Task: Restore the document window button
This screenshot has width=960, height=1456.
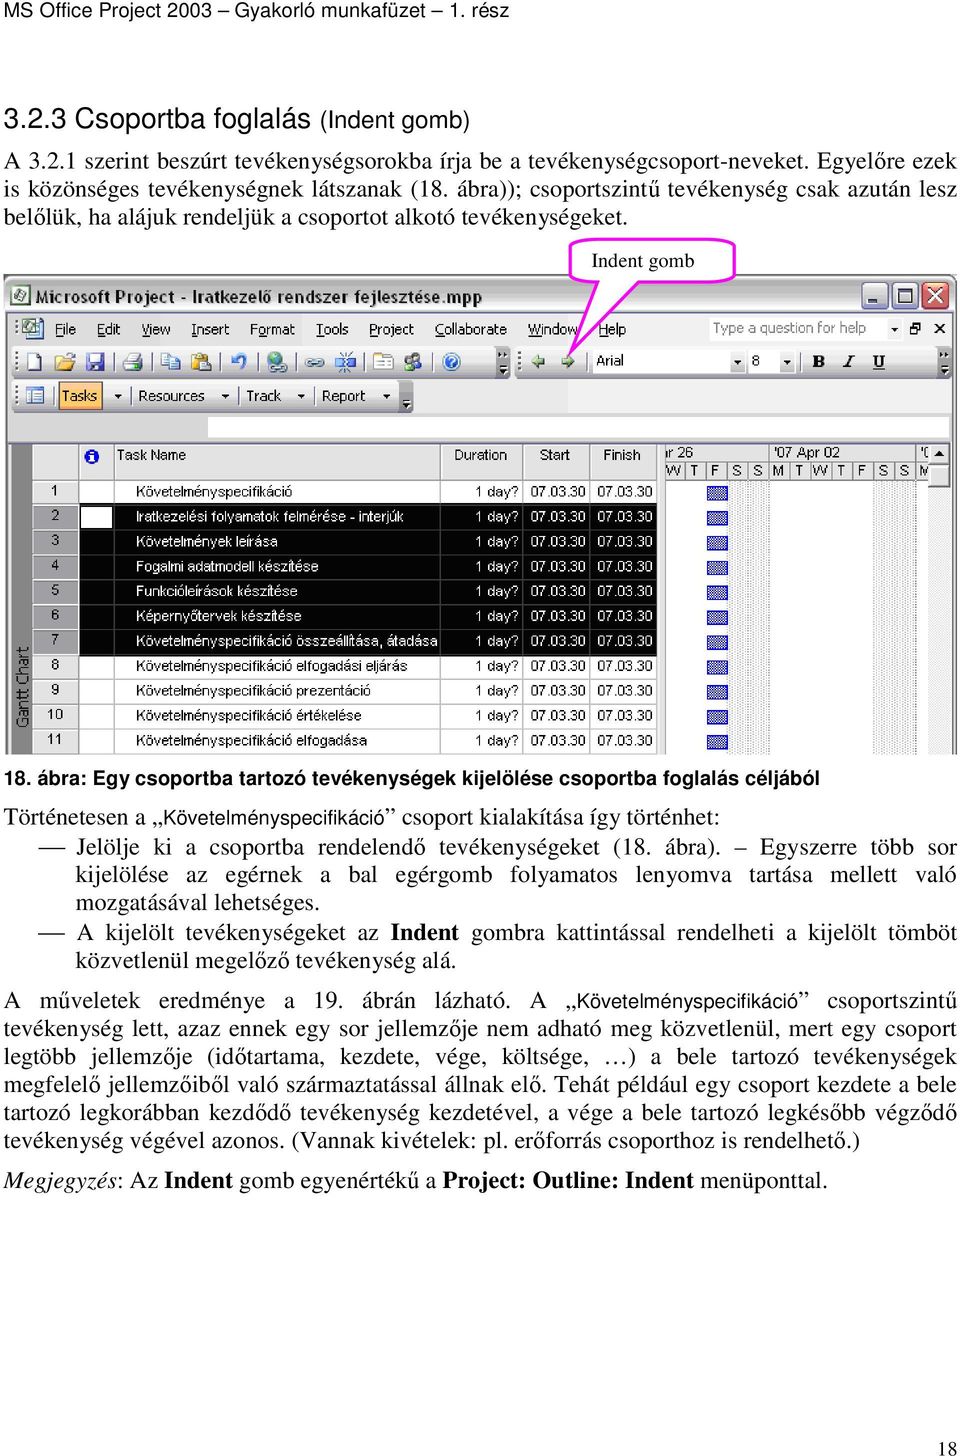Action: tap(915, 328)
